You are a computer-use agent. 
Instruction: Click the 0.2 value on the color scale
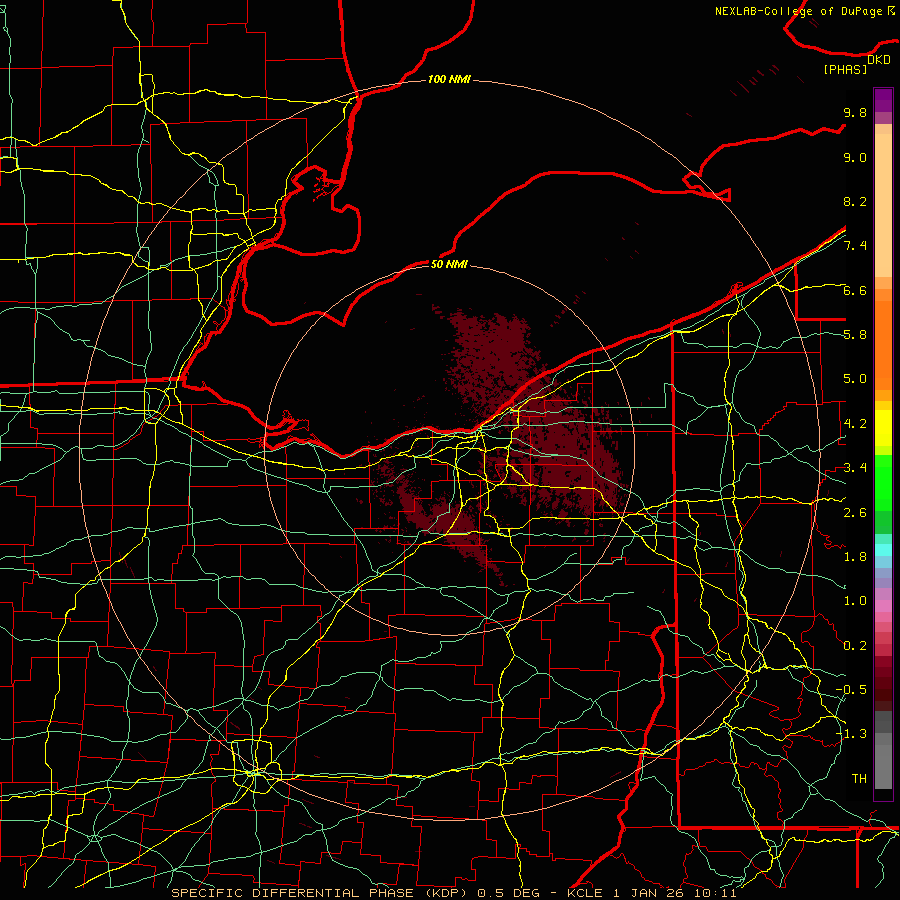(855, 646)
